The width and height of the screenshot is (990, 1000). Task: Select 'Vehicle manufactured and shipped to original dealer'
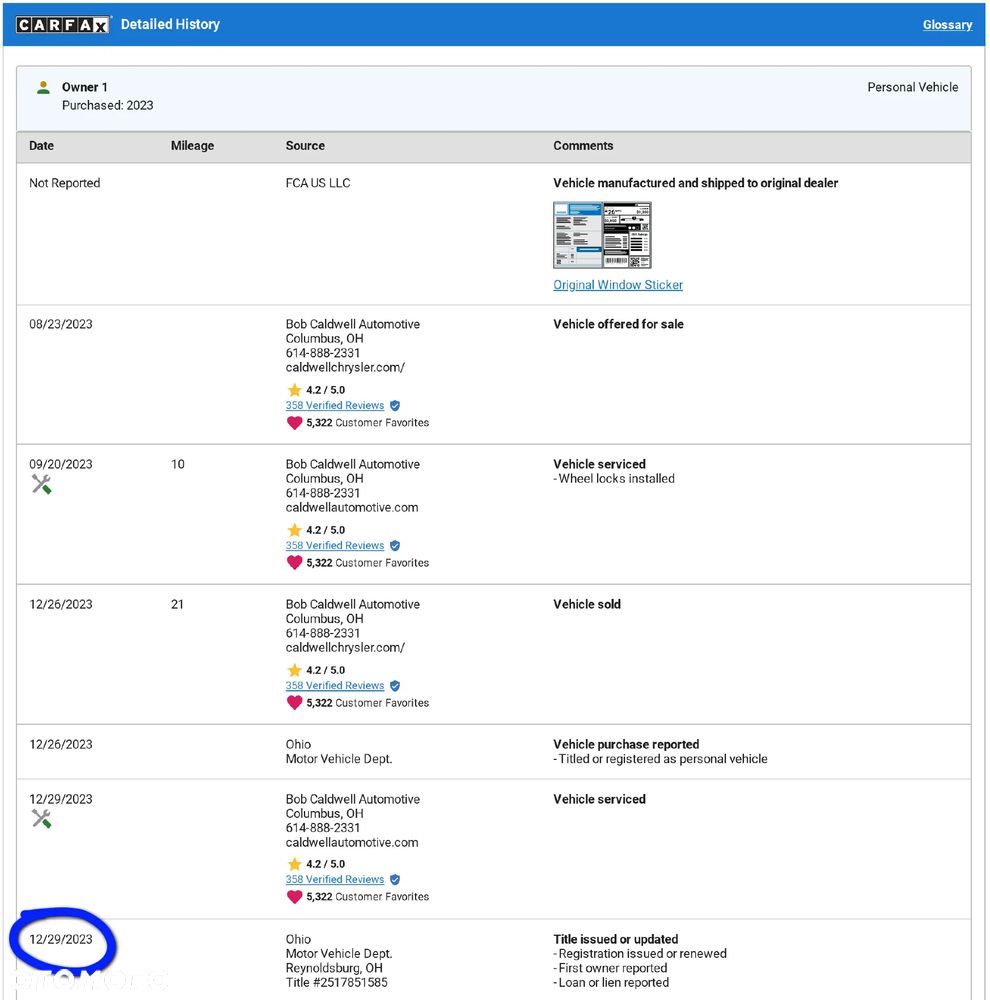pos(695,183)
